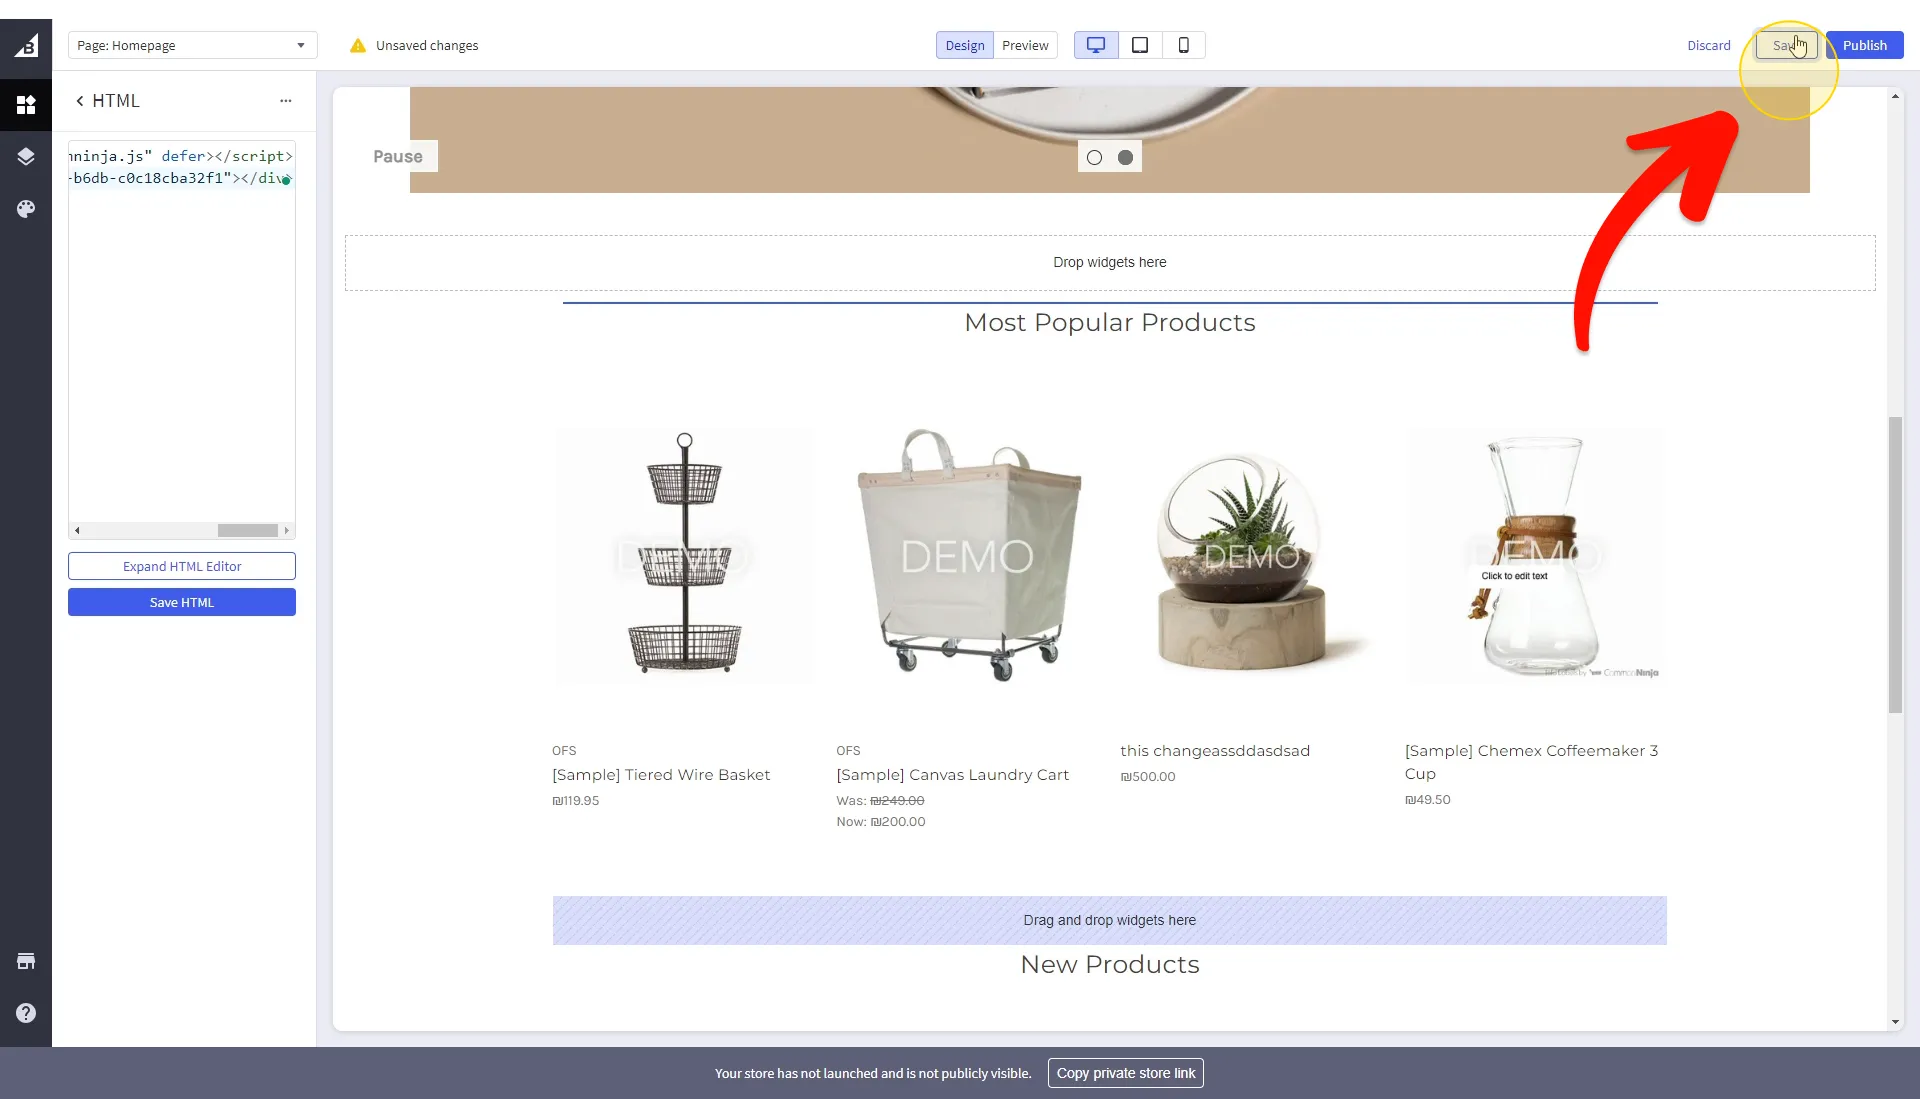Viewport: 1920px width, 1099px height.
Task: Click the Save button
Action: click(1786, 45)
